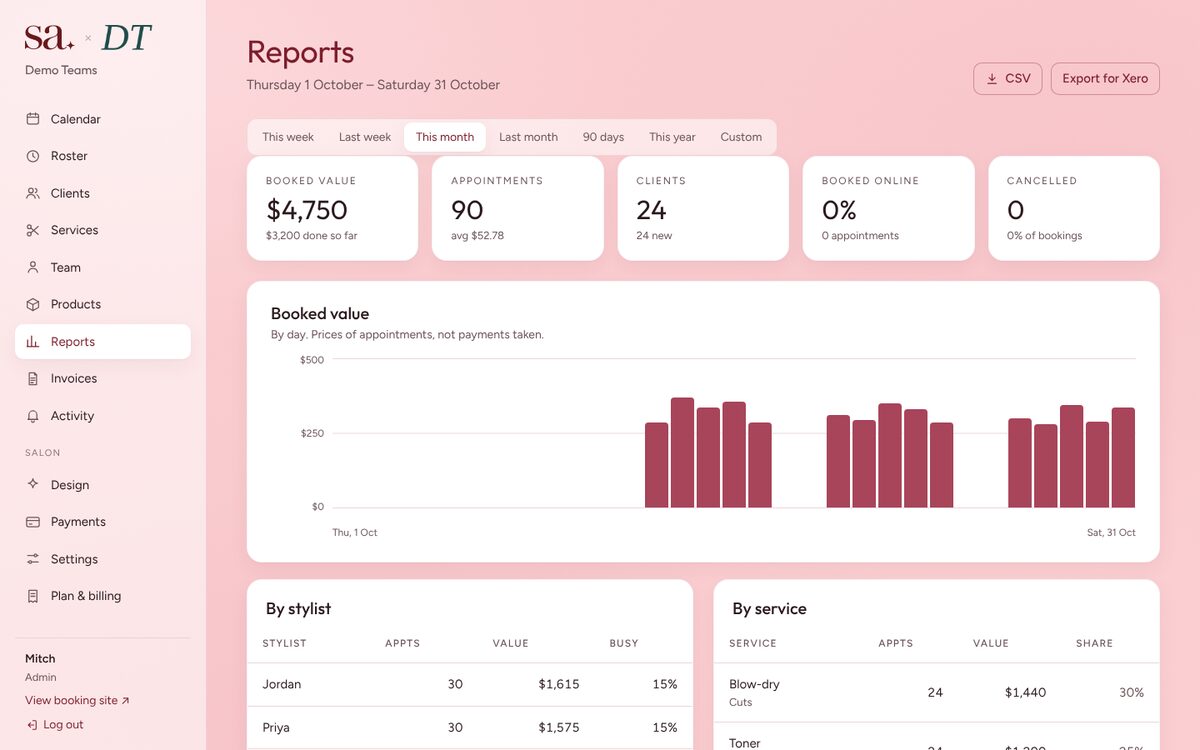Click the Log out arrow icon
This screenshot has width=1200, height=750.
[32, 725]
